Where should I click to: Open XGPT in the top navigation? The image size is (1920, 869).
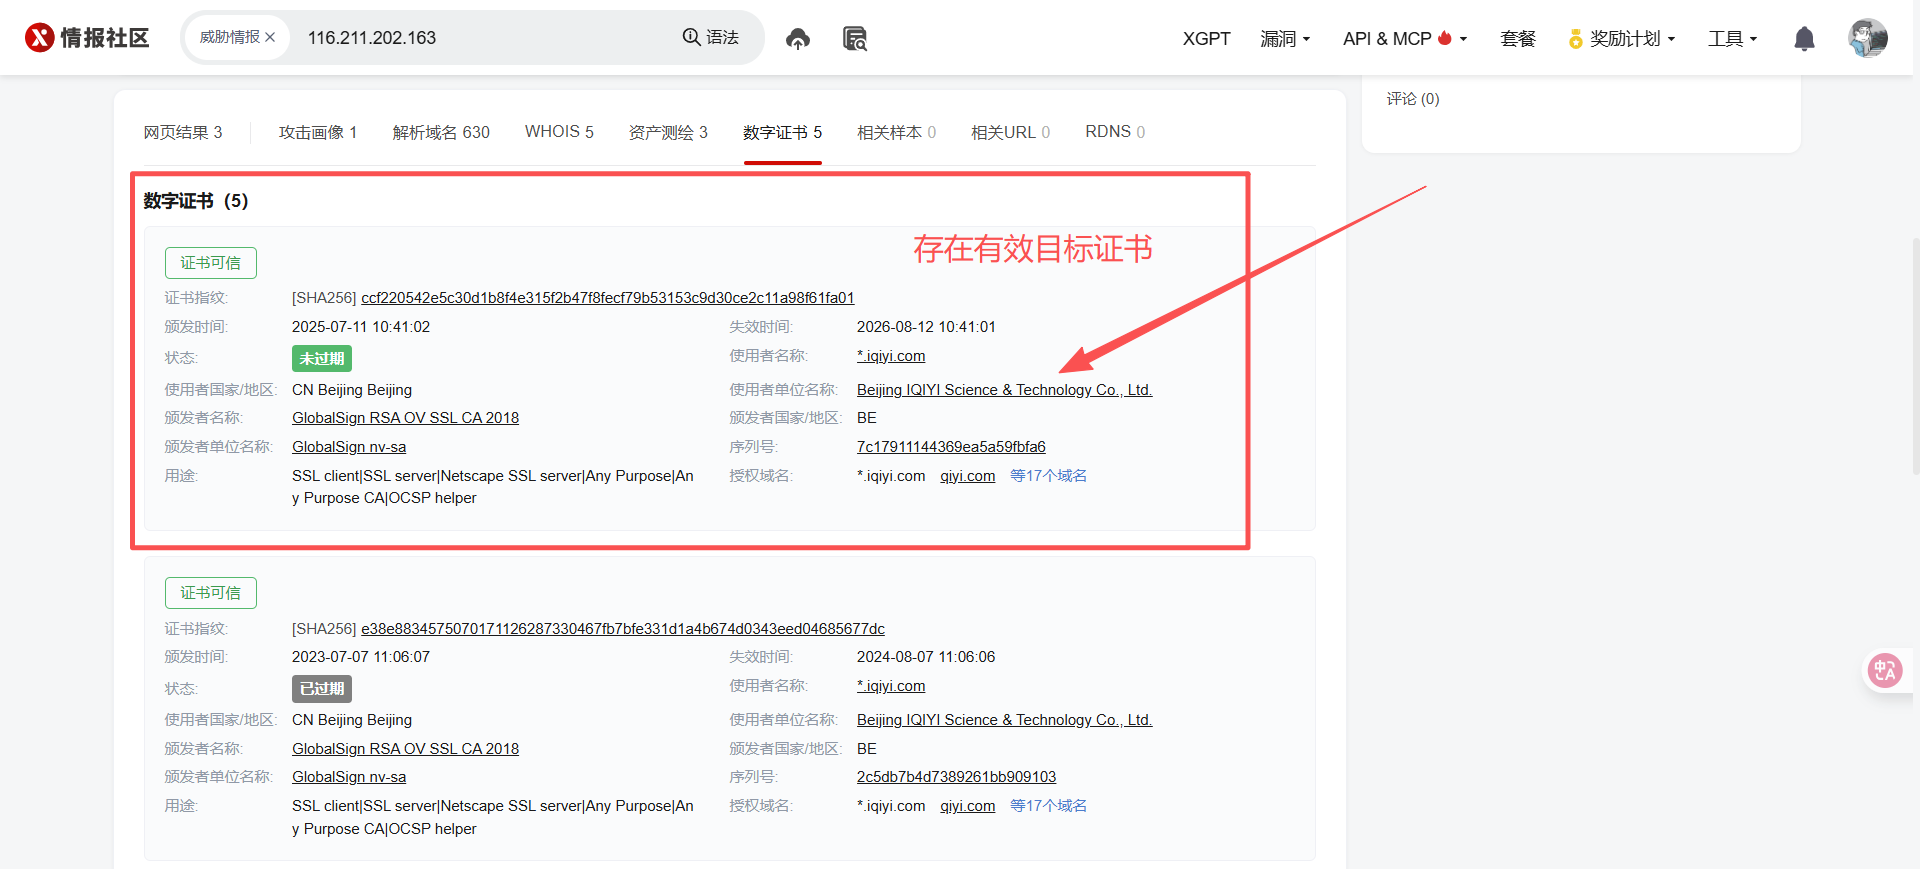coord(1206,39)
